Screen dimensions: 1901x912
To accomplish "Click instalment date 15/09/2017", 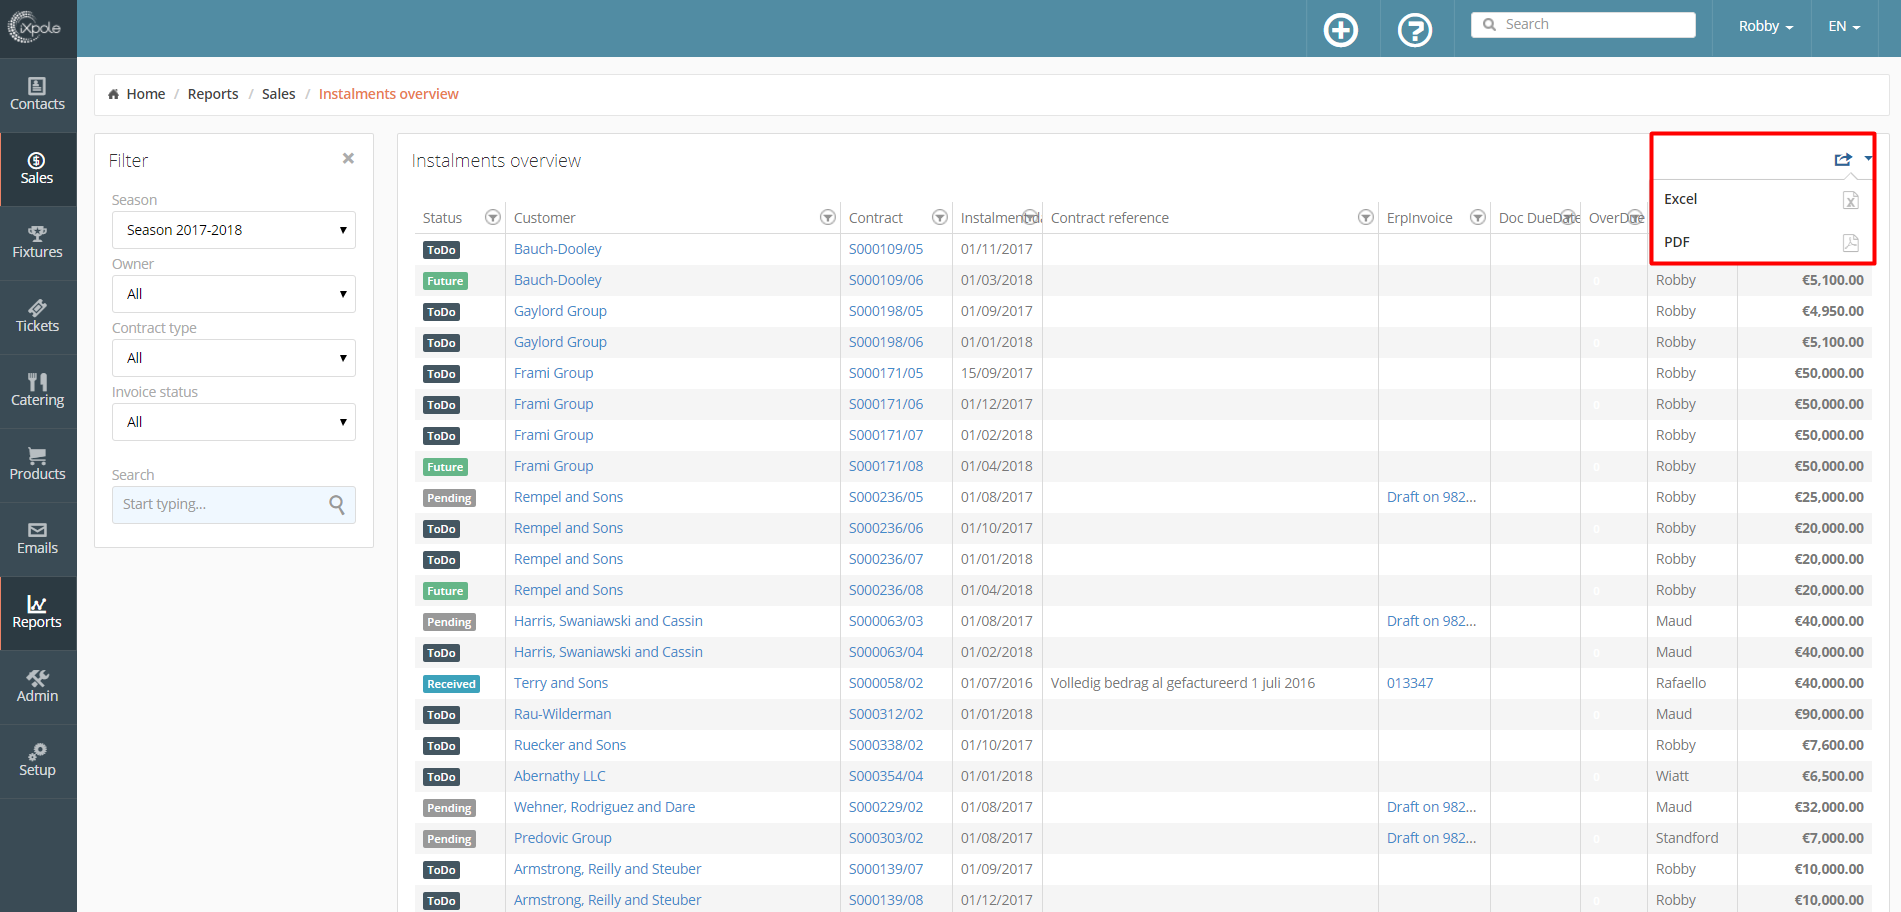I will coord(997,373).
